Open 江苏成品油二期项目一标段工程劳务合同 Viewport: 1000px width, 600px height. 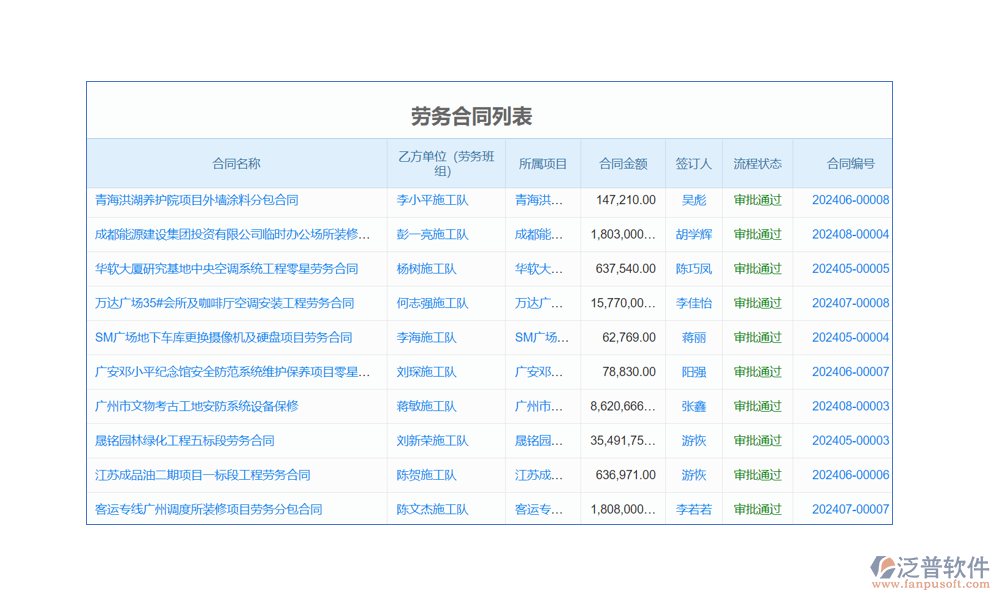tap(202, 476)
